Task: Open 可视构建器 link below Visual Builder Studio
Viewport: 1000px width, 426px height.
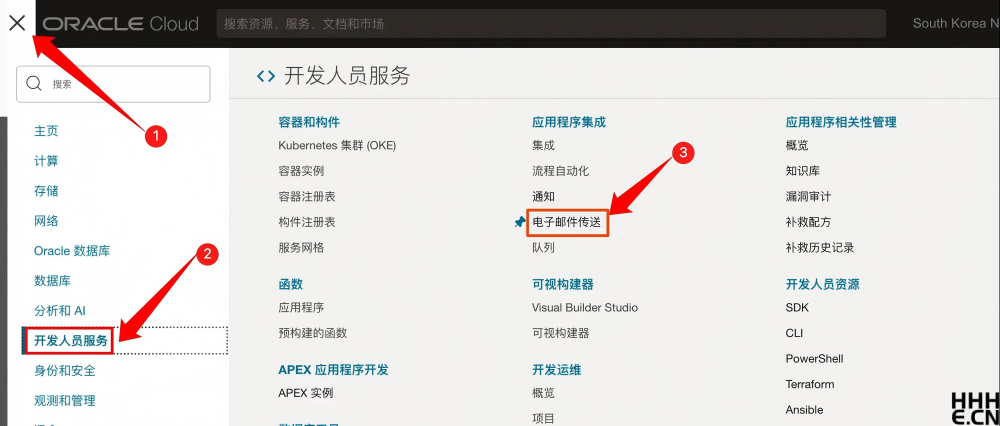Action: (x=561, y=333)
